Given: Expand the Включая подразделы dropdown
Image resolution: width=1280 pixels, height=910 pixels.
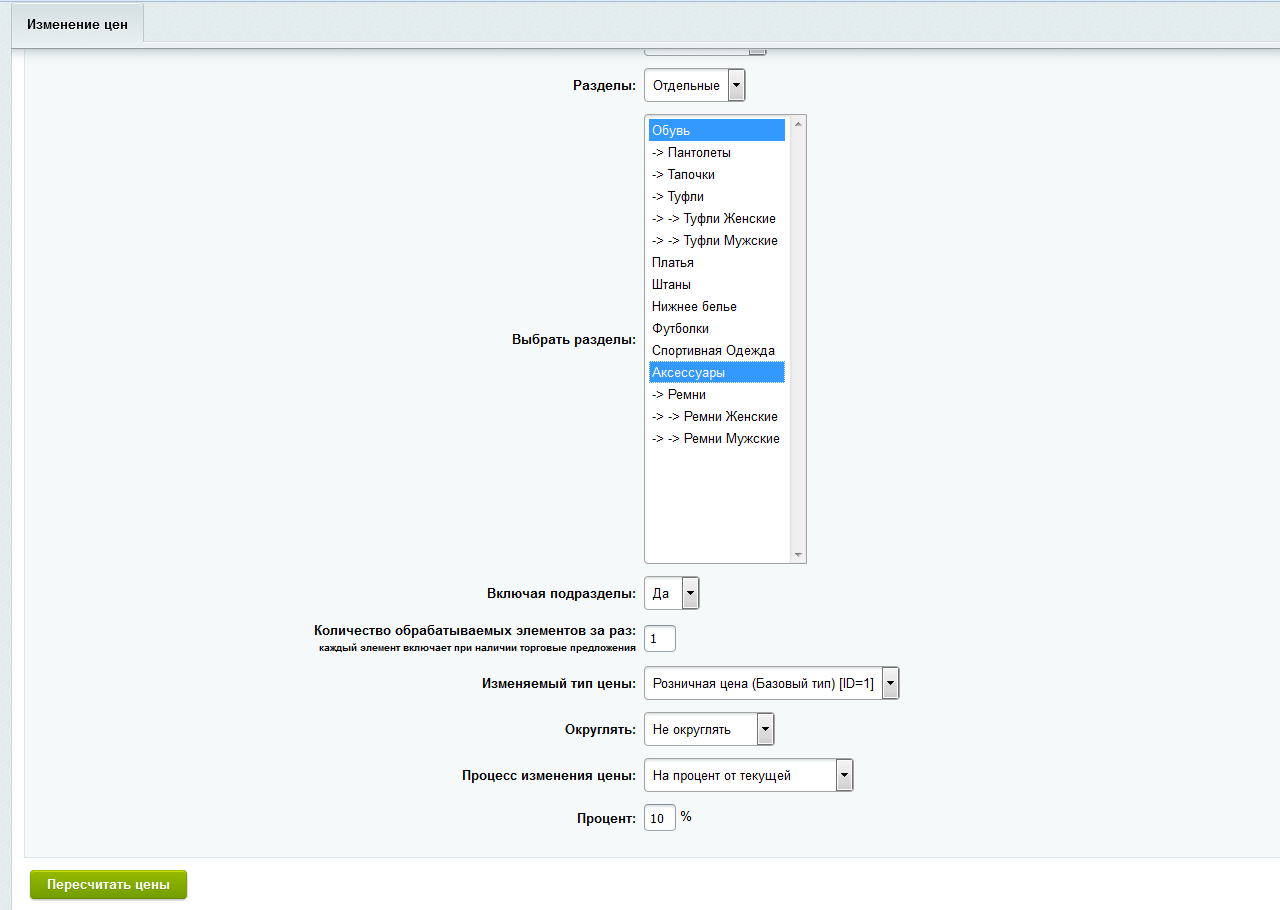Looking at the screenshot, I should click(671, 593).
